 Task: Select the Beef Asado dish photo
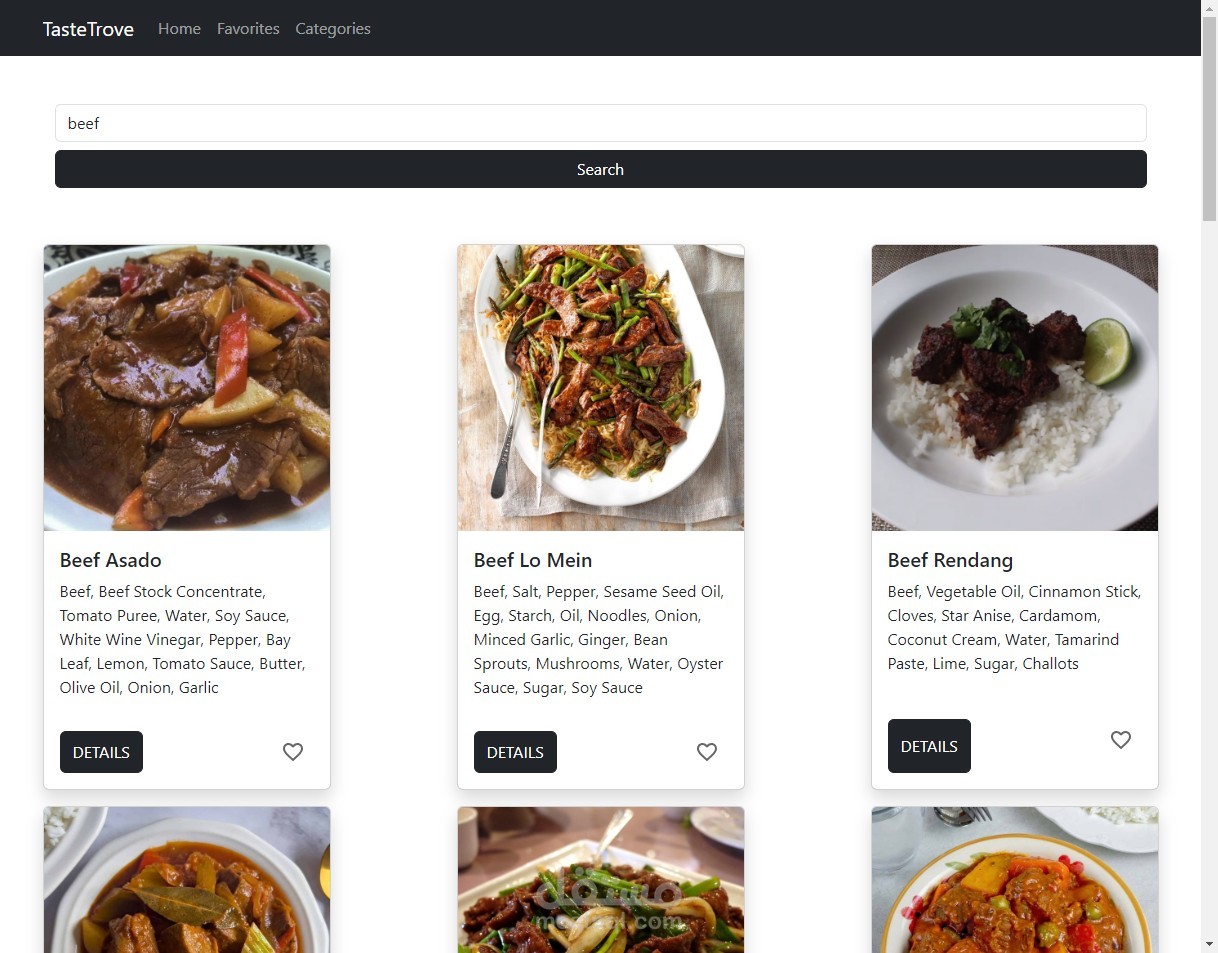(187, 388)
